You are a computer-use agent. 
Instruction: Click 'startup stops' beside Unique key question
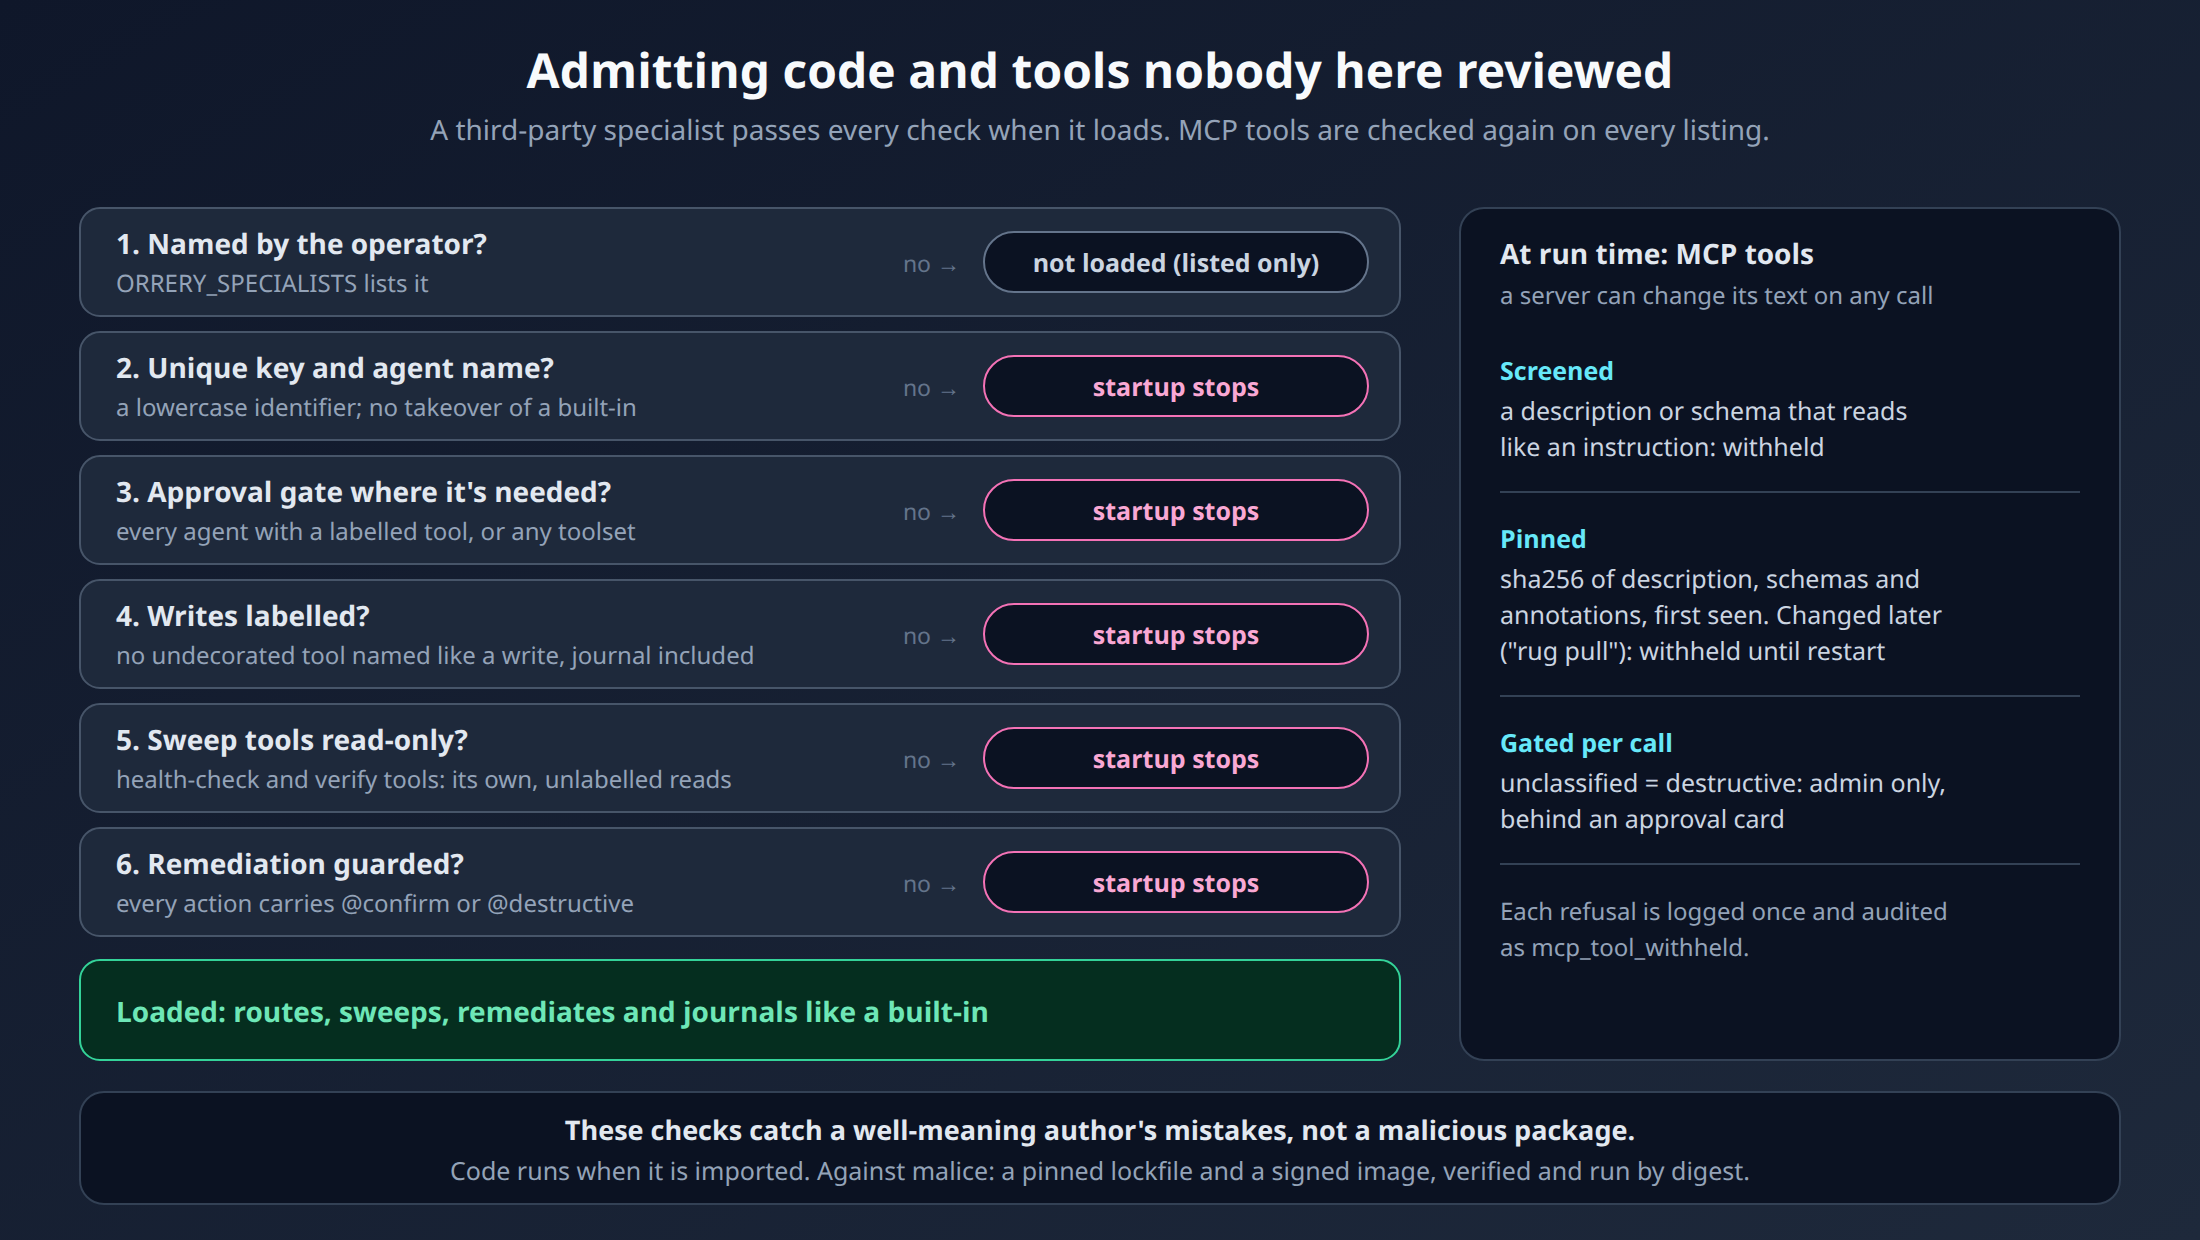pos(1175,386)
